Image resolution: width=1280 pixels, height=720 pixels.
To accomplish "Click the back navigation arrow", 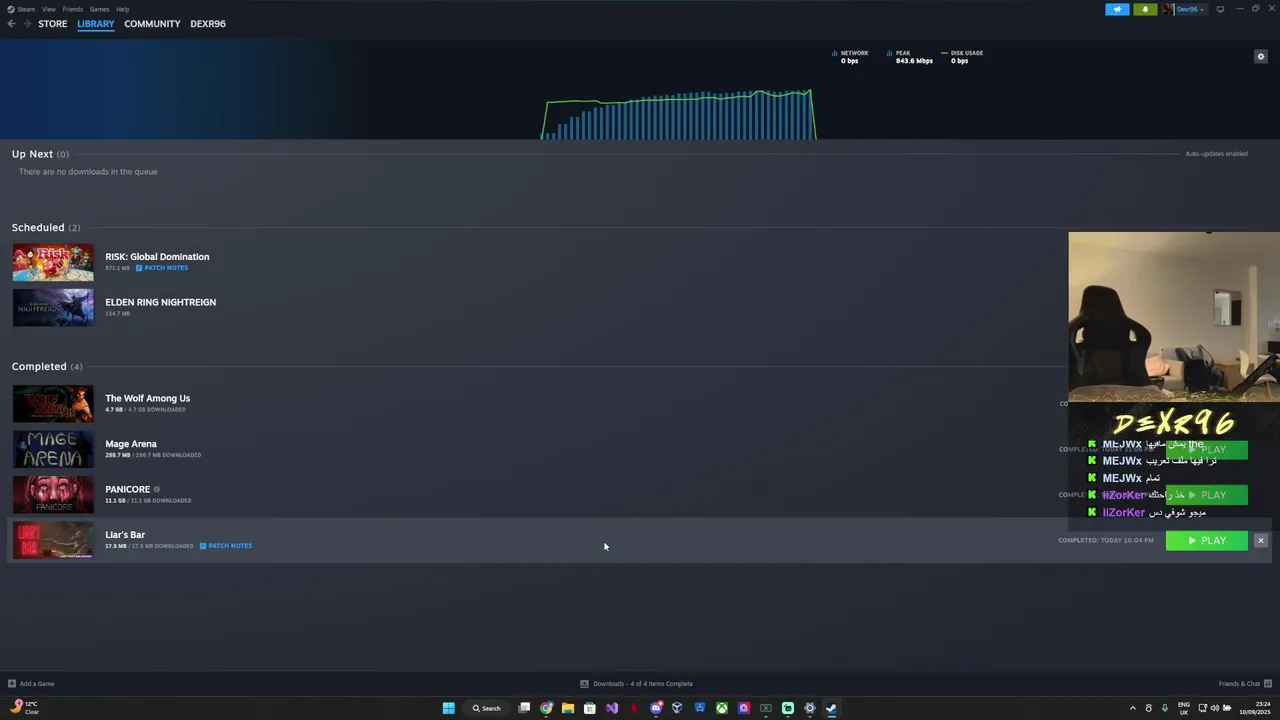I will pyautogui.click(x=12, y=24).
